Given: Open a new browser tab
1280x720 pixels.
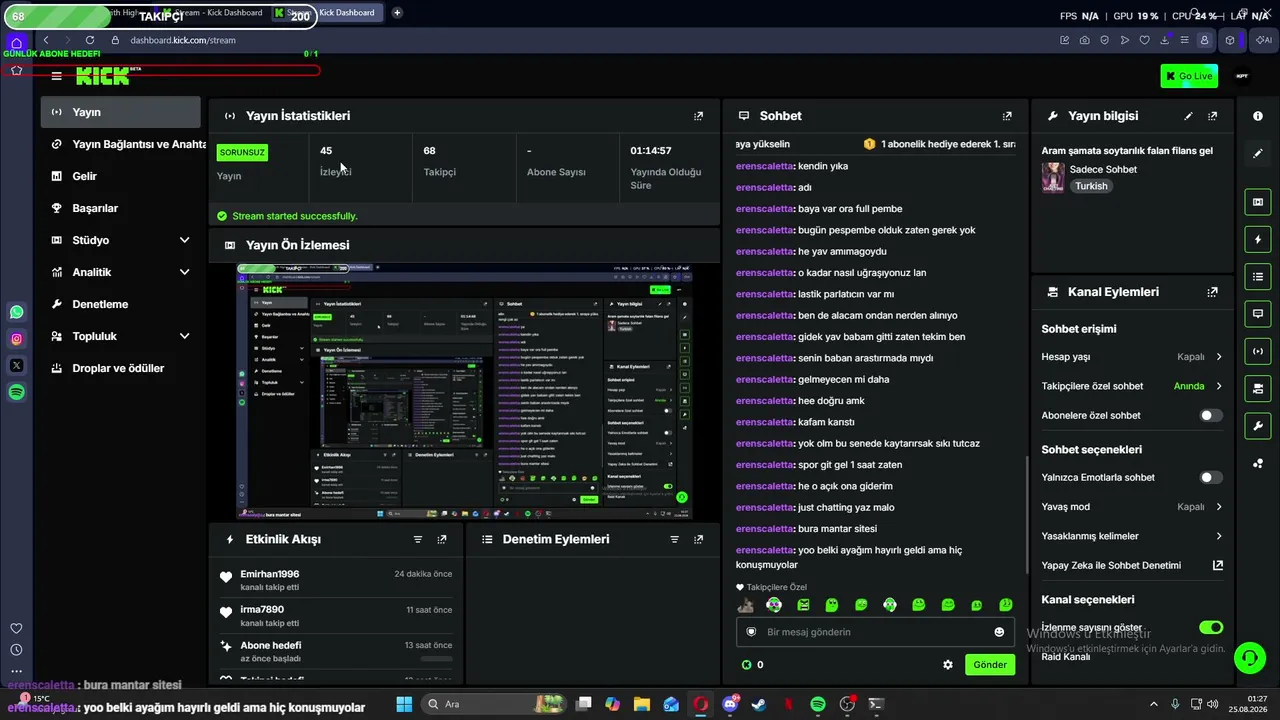Looking at the screenshot, I should point(397,13).
